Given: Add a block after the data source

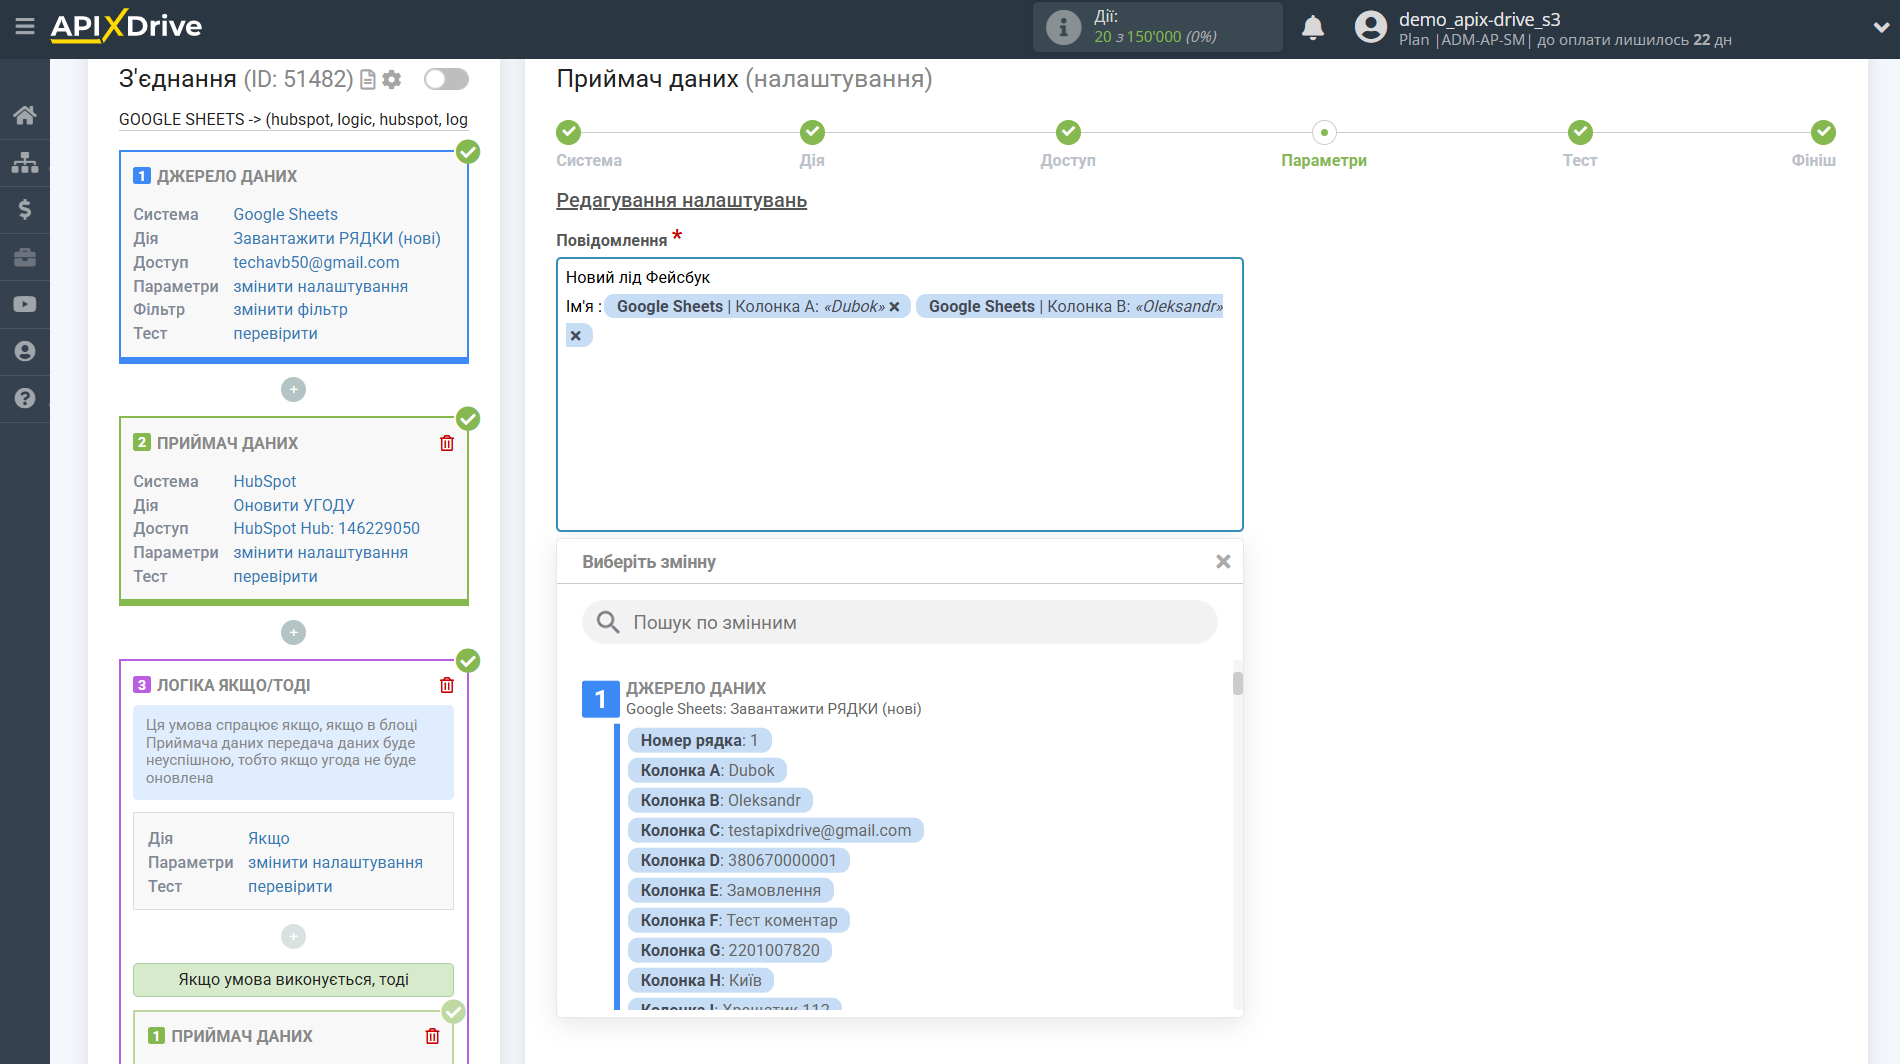Looking at the screenshot, I should pos(293,389).
